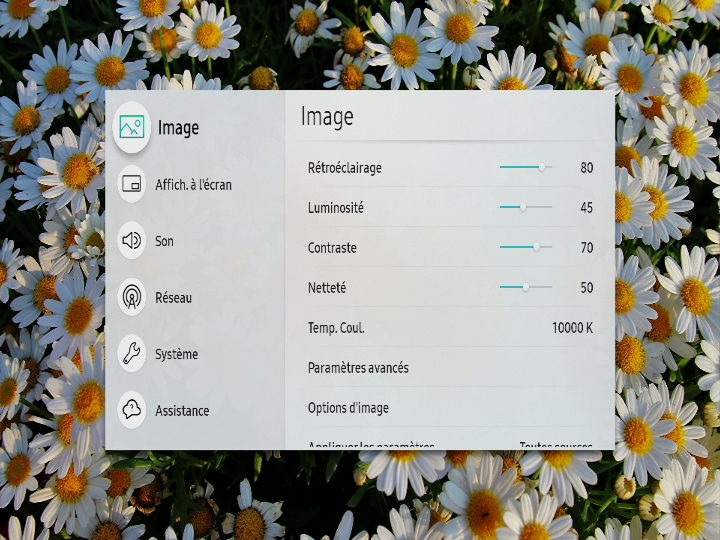Screen dimensions: 720x540
Task: Select the Rétroéclairage label
Action: point(344,168)
